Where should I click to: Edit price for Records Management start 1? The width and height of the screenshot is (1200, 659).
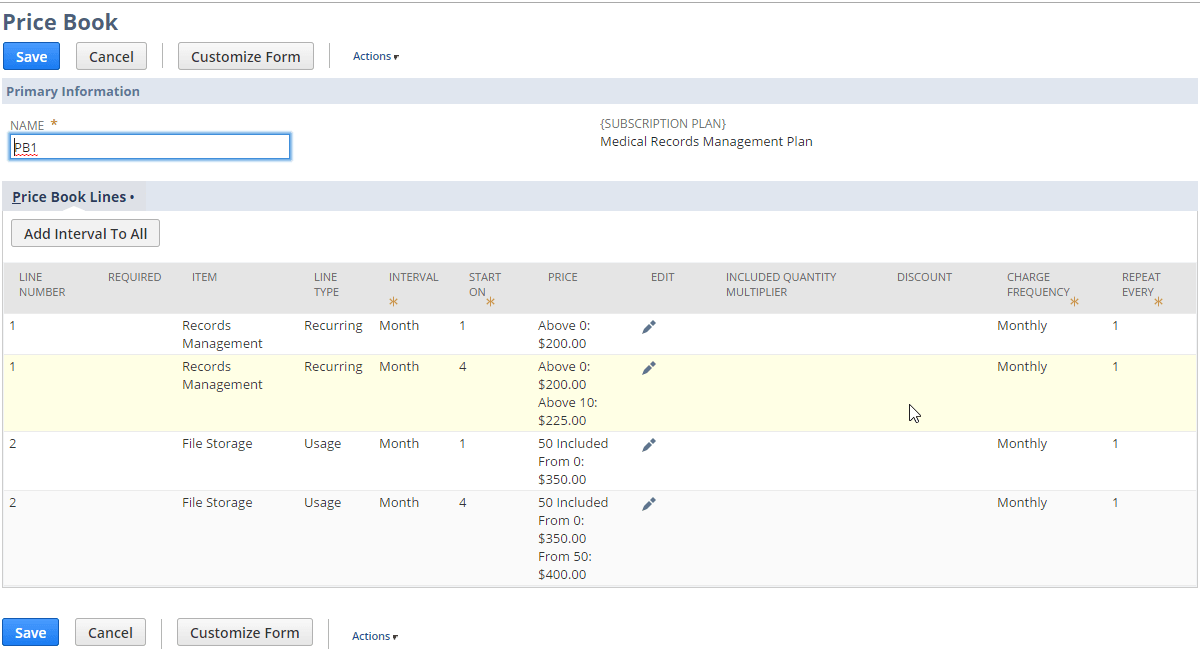[649, 327]
